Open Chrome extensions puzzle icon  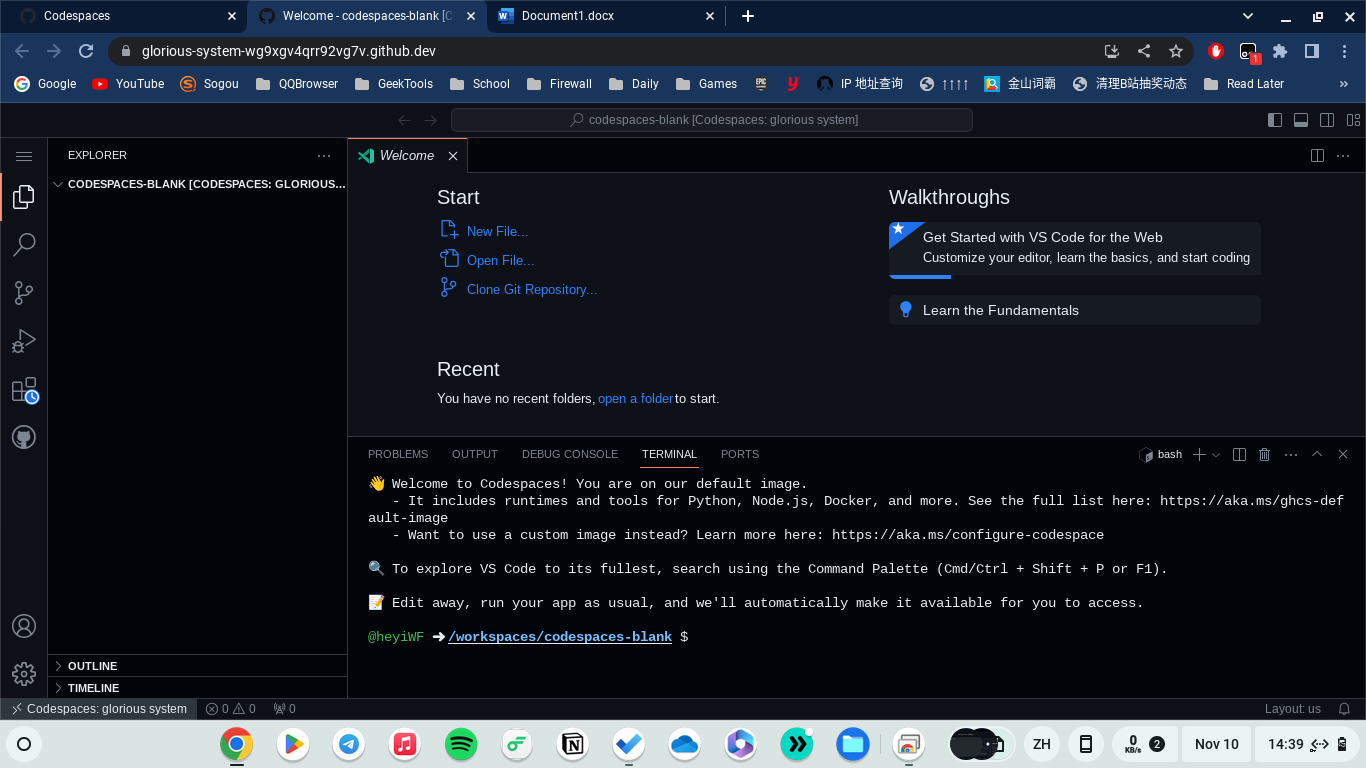pos(1280,51)
